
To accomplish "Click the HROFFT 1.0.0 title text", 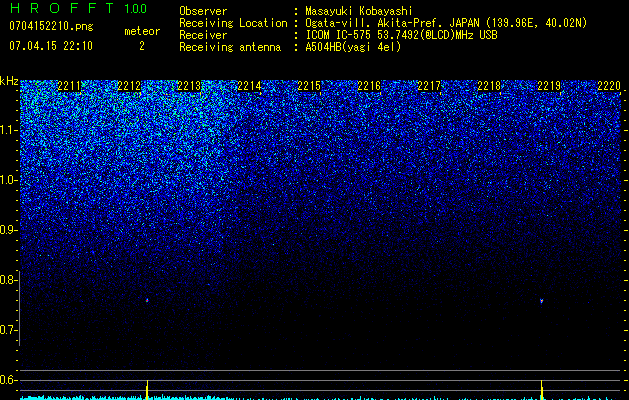I will click(78, 8).
